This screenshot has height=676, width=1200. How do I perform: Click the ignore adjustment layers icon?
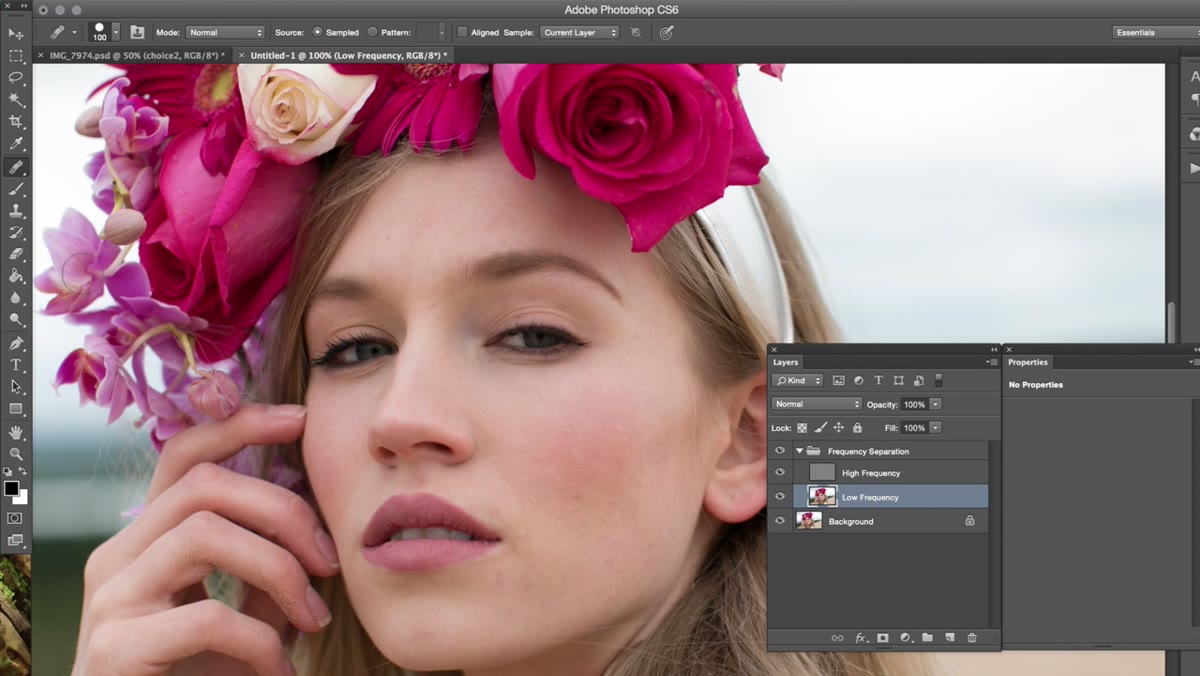click(x=636, y=32)
